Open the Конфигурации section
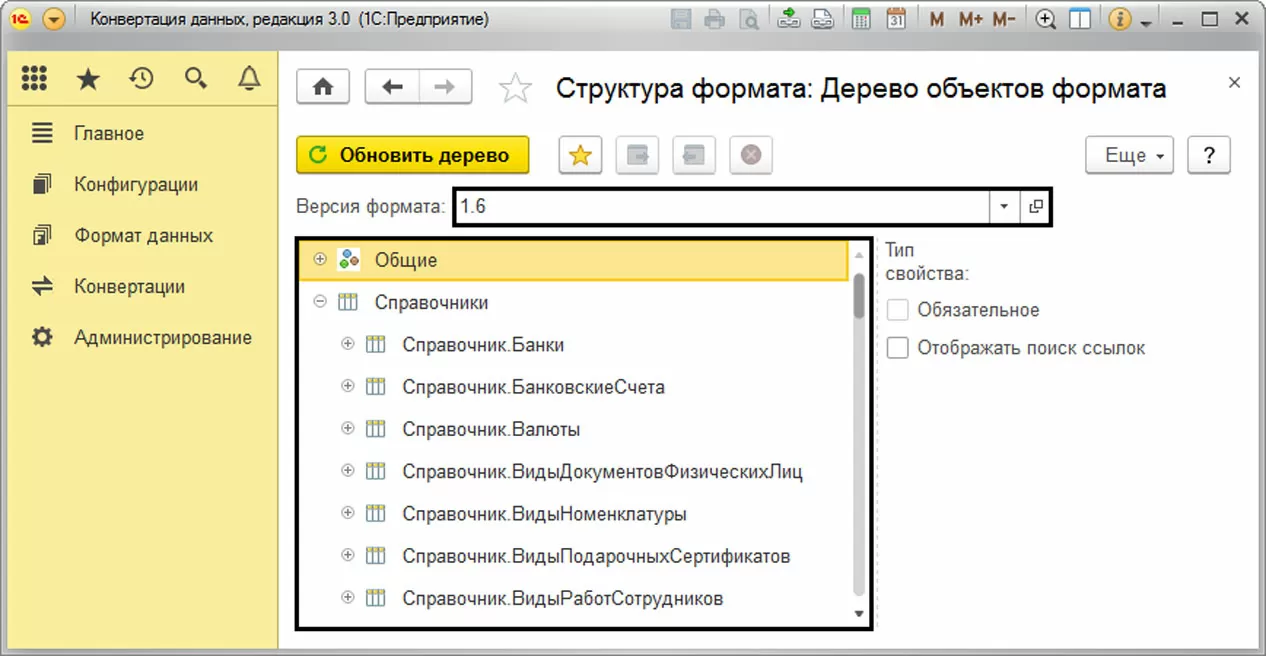 point(136,184)
